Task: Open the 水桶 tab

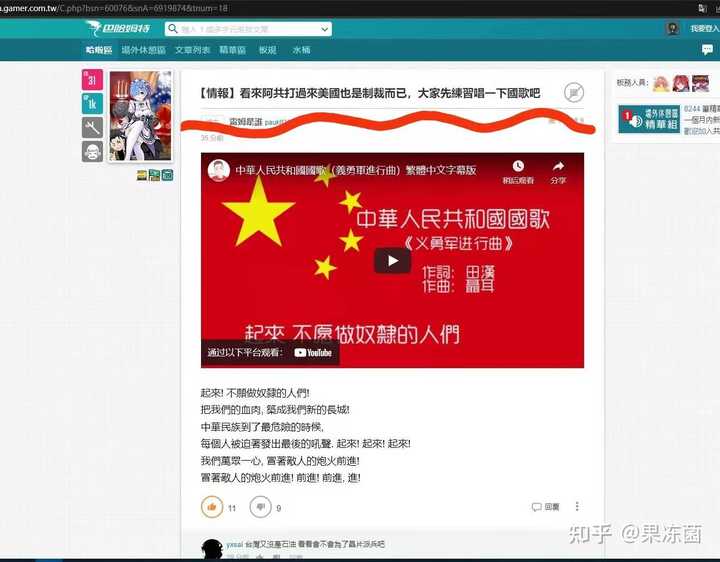Action: [x=301, y=50]
